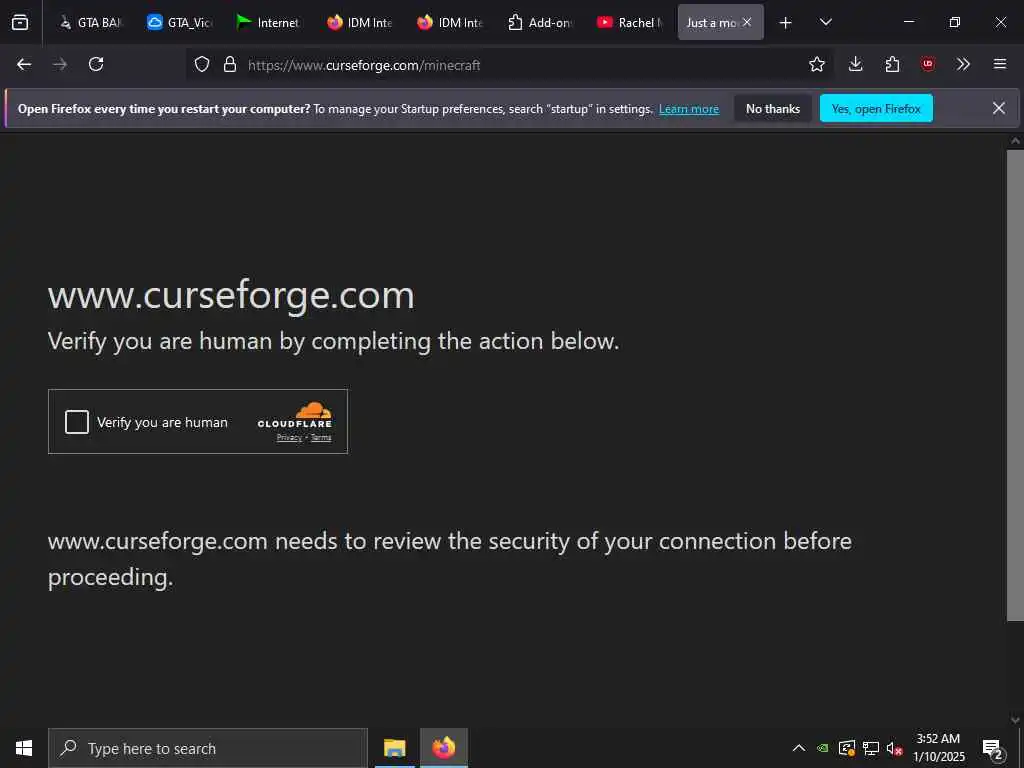Show more tools overflow chevrons
The width and height of the screenshot is (1024, 768).
click(x=963, y=64)
